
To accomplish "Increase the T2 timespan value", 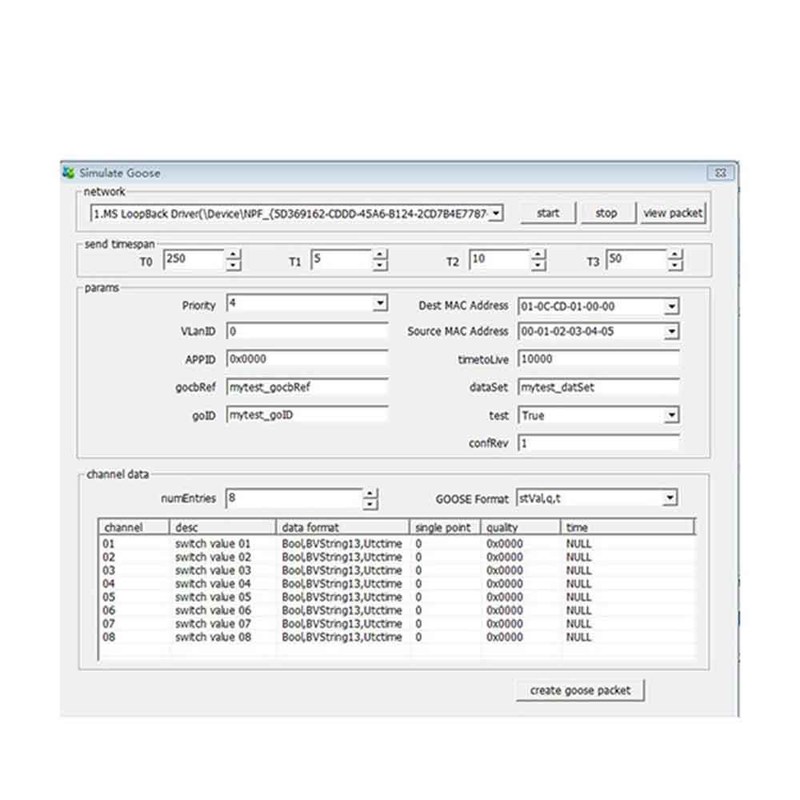I will pos(538,255).
